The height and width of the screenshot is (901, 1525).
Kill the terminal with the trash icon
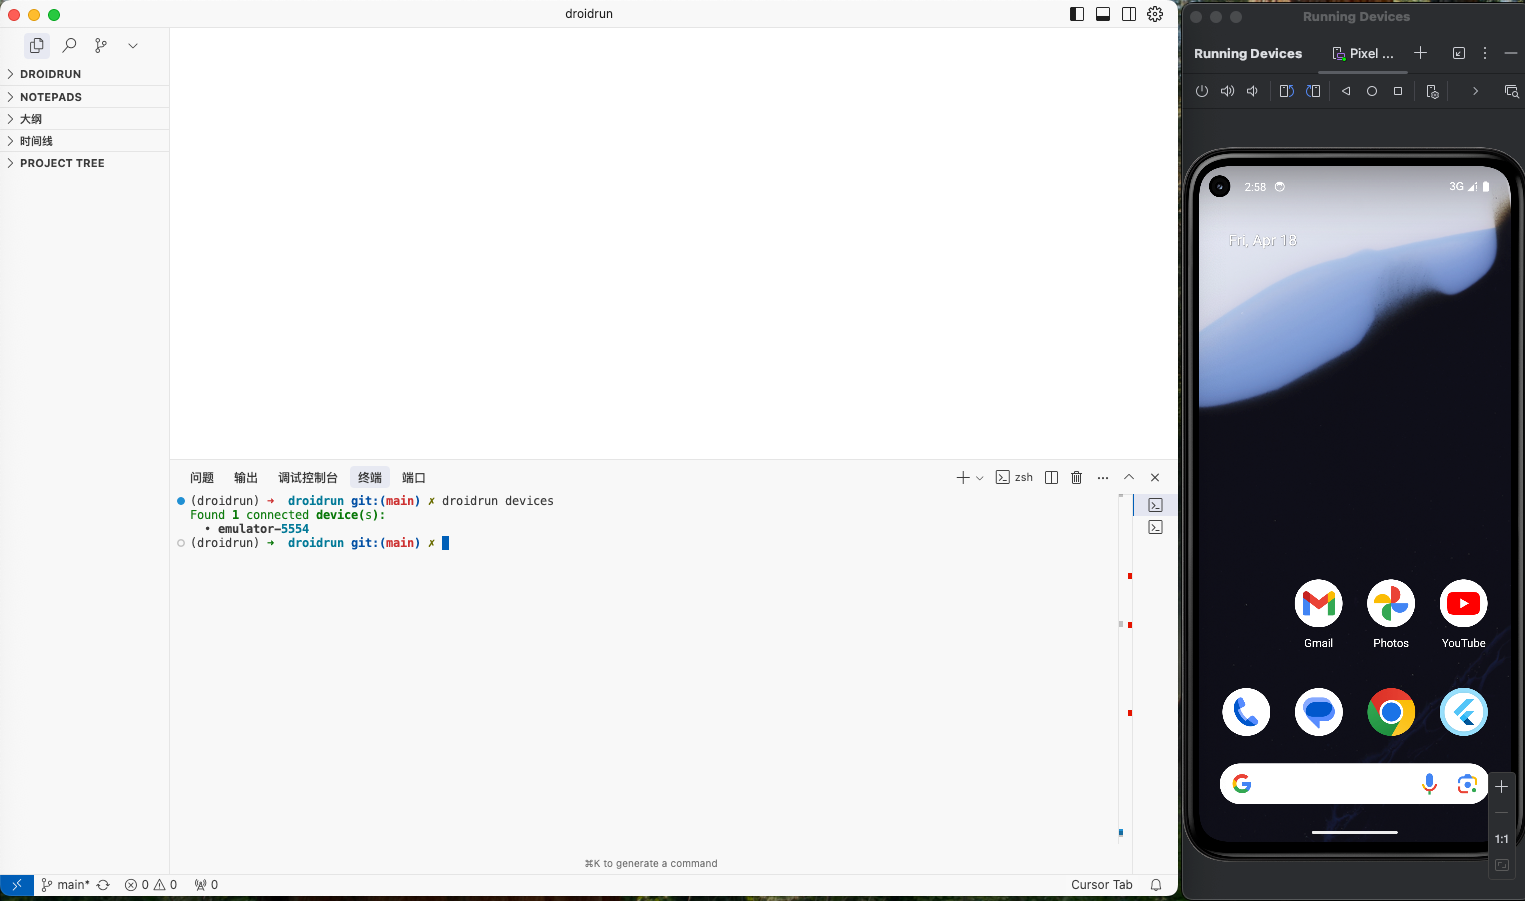tap(1077, 478)
